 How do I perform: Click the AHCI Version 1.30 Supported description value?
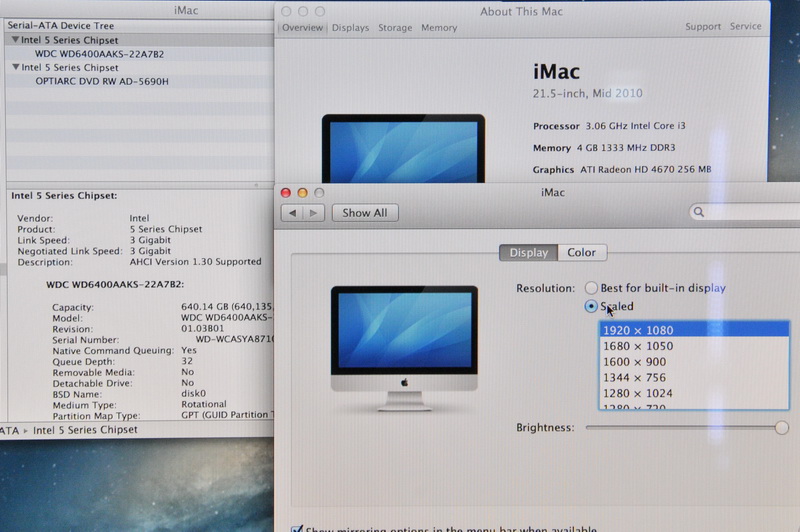pyautogui.click(x=195, y=262)
